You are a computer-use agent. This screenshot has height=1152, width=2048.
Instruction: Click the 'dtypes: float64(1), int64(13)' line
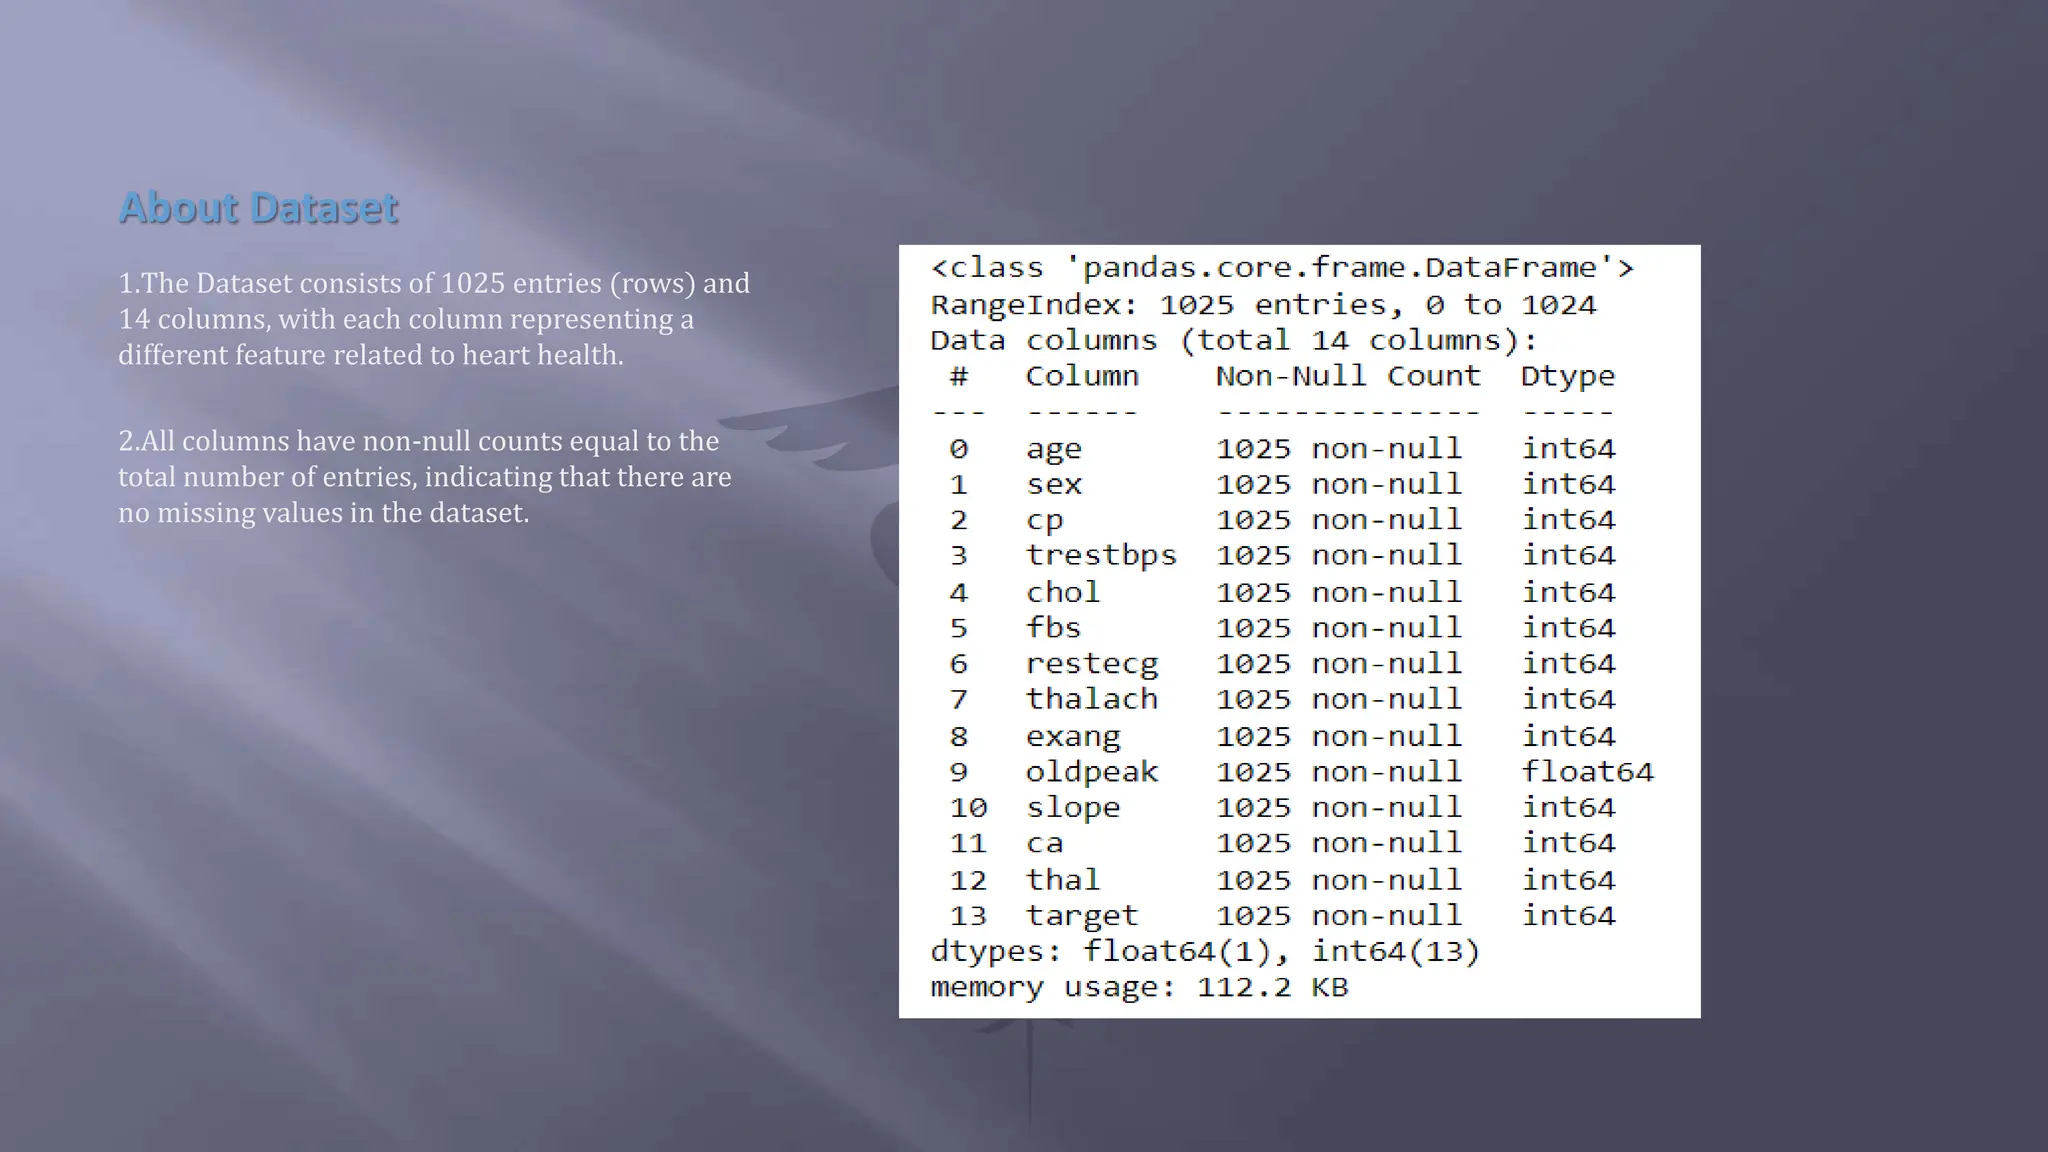[1204, 951]
